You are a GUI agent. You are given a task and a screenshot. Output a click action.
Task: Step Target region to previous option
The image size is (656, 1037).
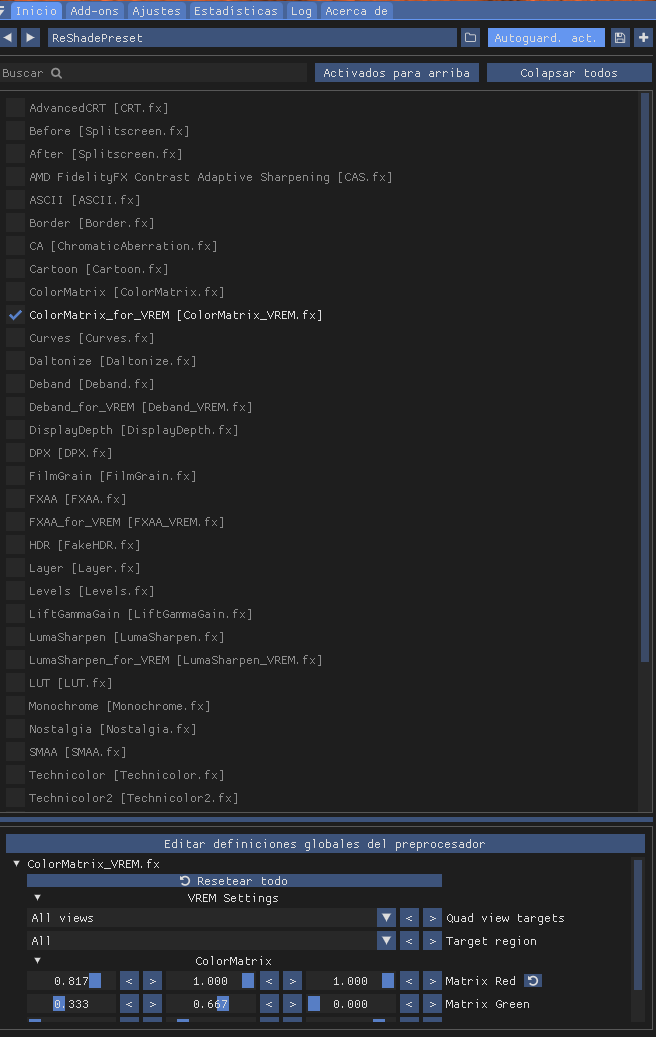pos(409,940)
